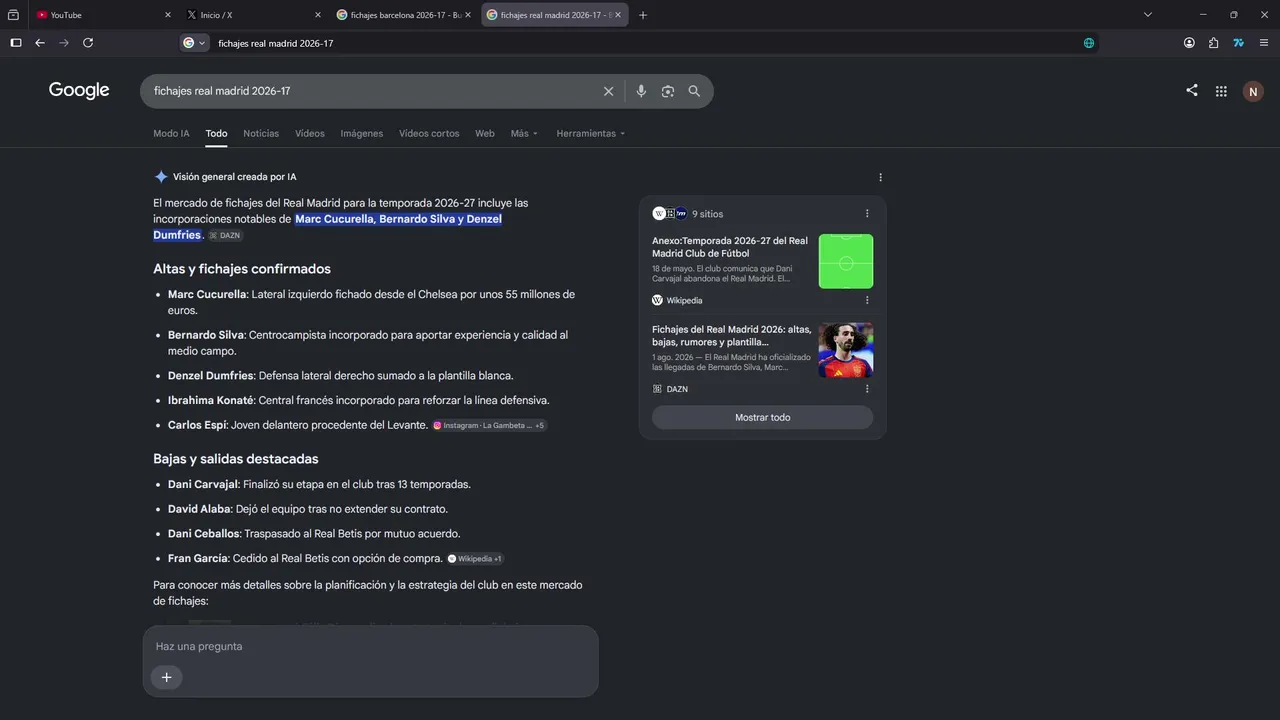The image size is (1280, 720).
Task: Expand the Herramientas dropdown
Action: (x=591, y=133)
